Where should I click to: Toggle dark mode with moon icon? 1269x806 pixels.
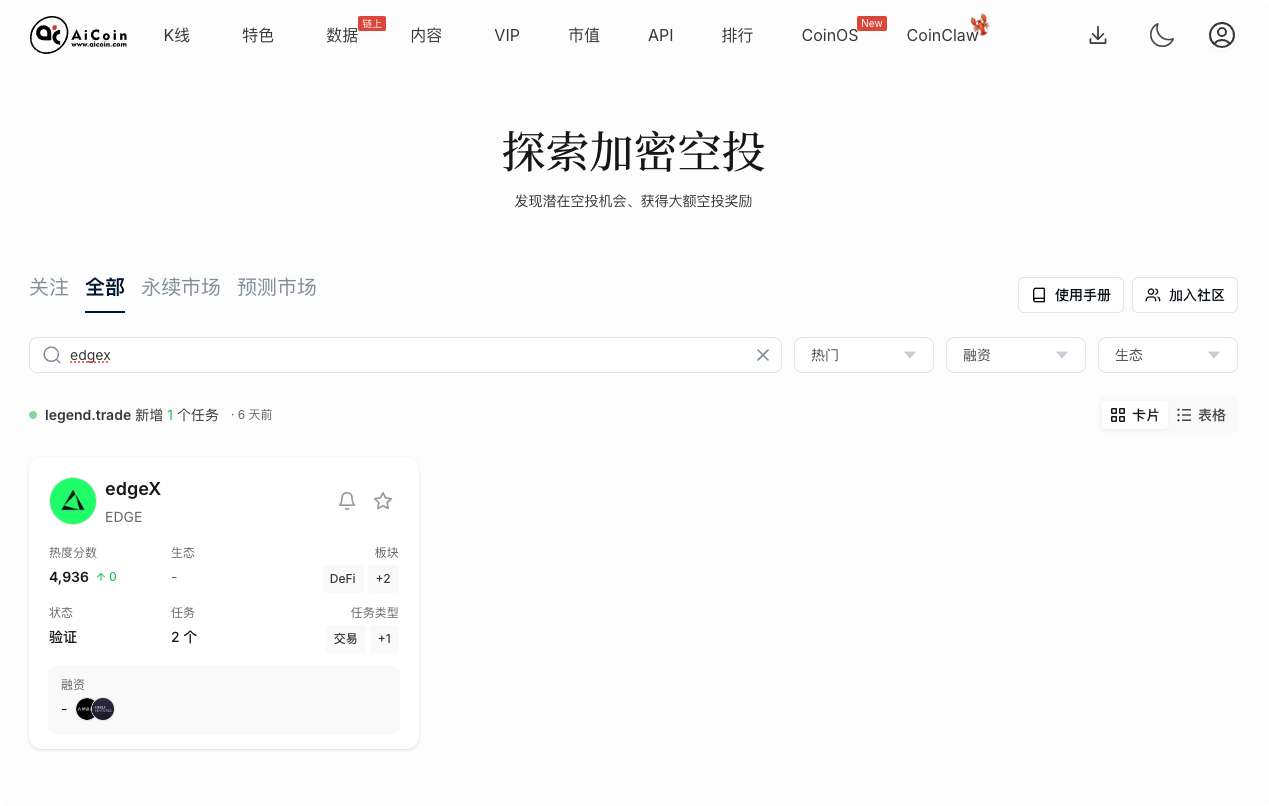click(x=1160, y=36)
